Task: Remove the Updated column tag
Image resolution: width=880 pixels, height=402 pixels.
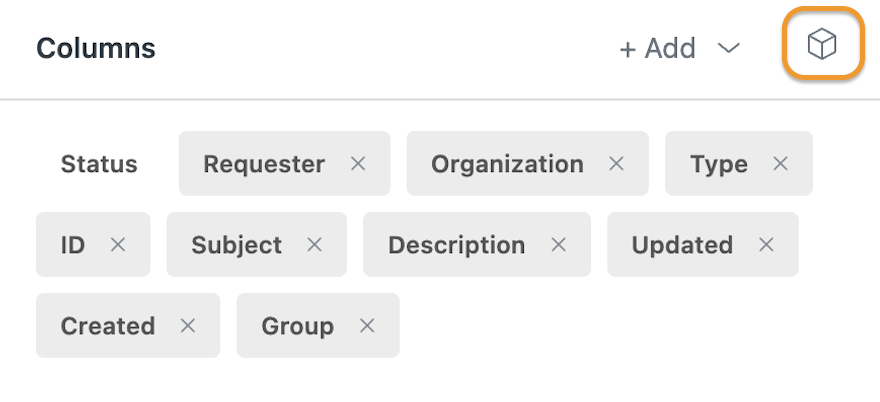Action: (766, 245)
